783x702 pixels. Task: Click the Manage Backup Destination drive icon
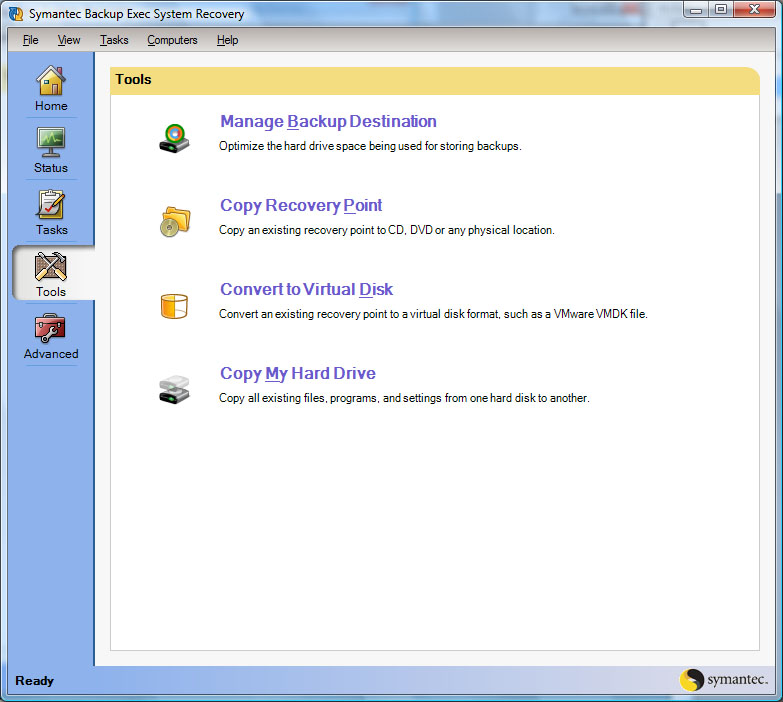pos(174,138)
